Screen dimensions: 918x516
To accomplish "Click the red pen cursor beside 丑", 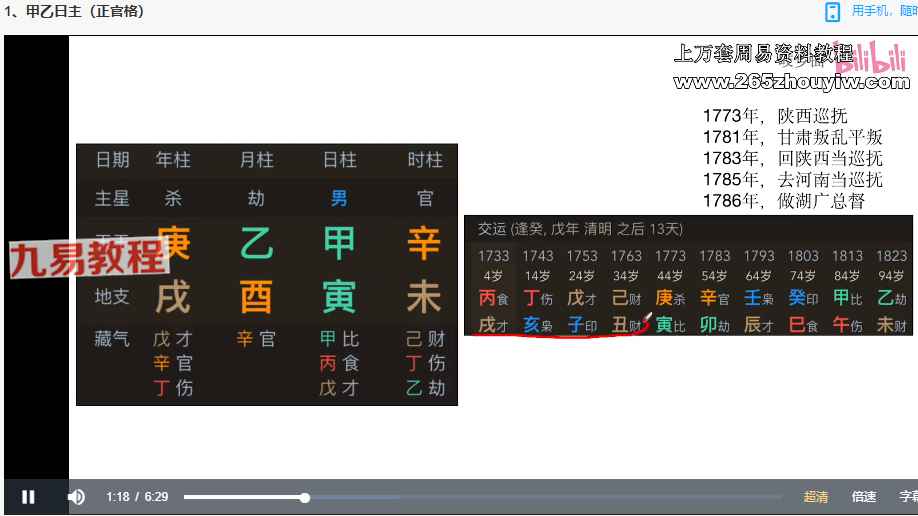I will 647,319.
